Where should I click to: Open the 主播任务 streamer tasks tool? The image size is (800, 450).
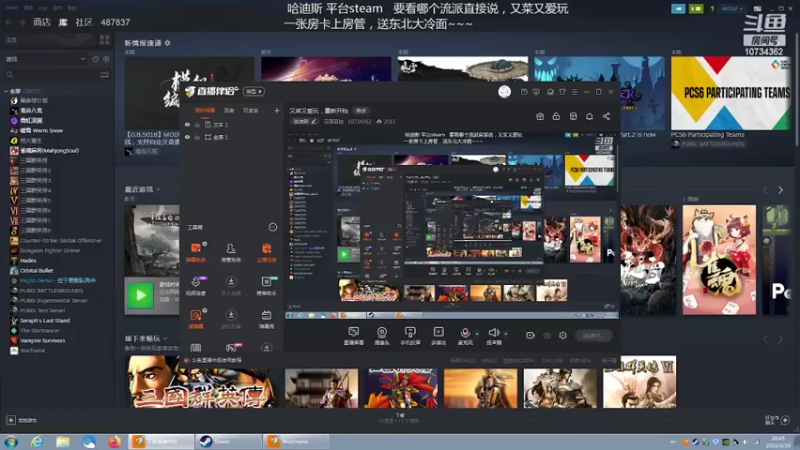266,252
